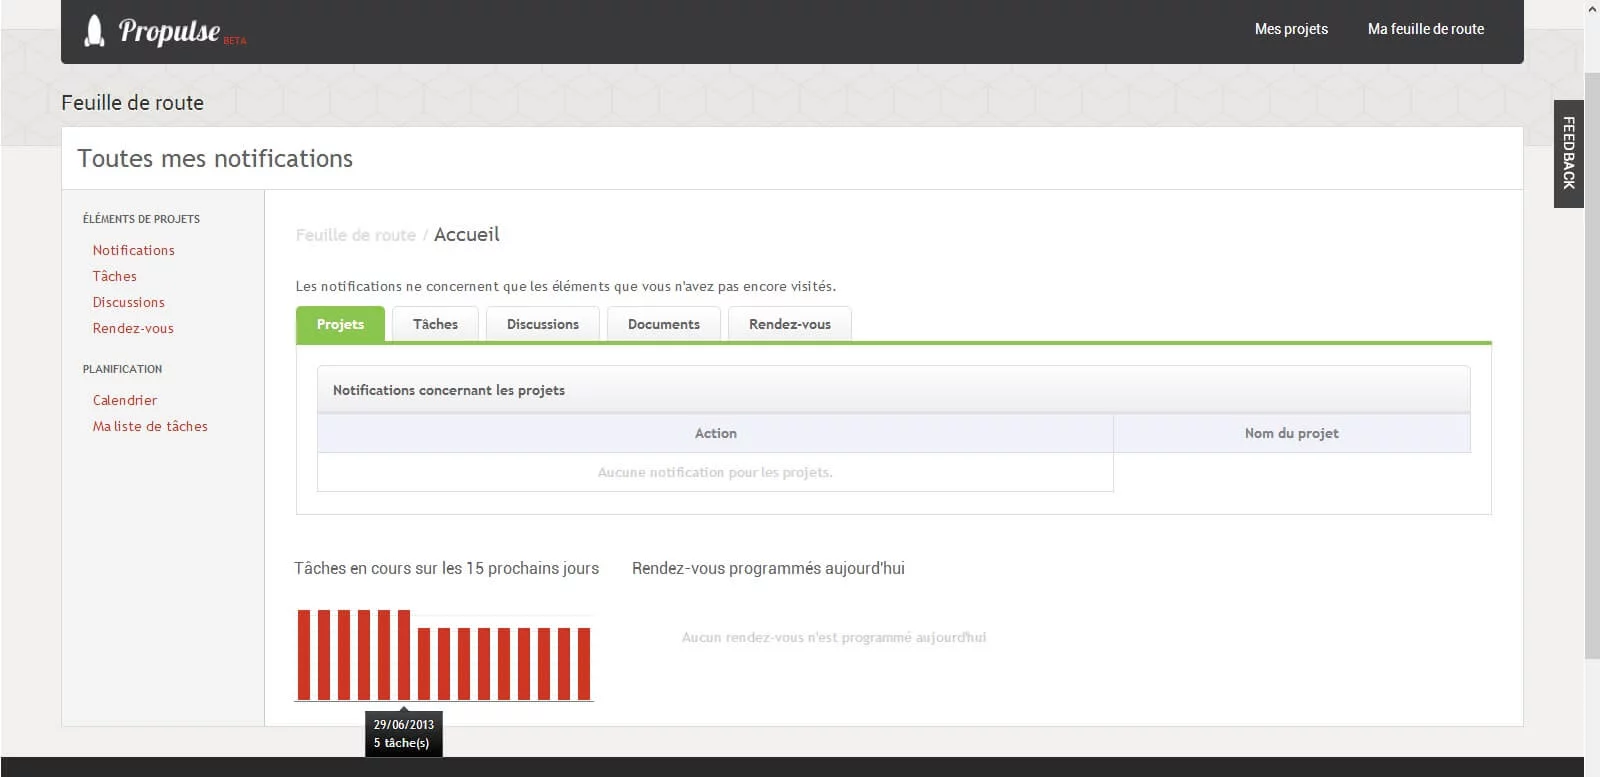
Task: Click the Propulse rocket logo icon
Action: click(x=94, y=31)
